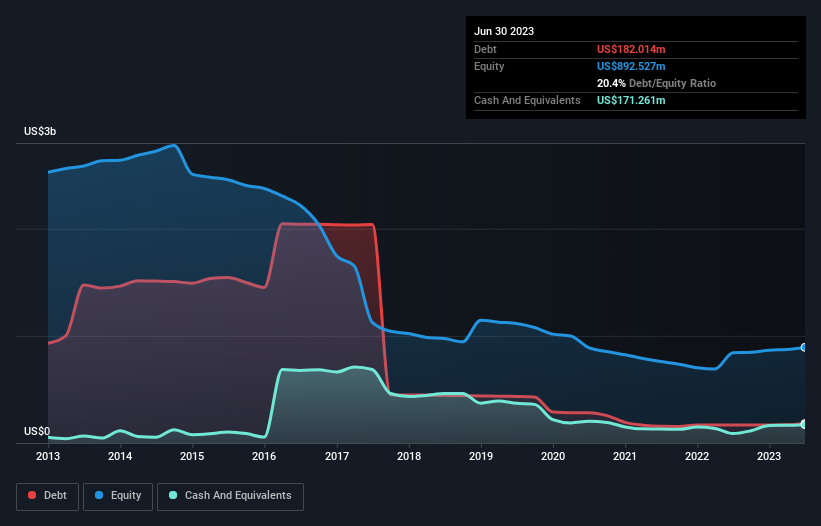821x526 pixels.
Task: Toggle the Equity series legend button
Action: coord(118,496)
